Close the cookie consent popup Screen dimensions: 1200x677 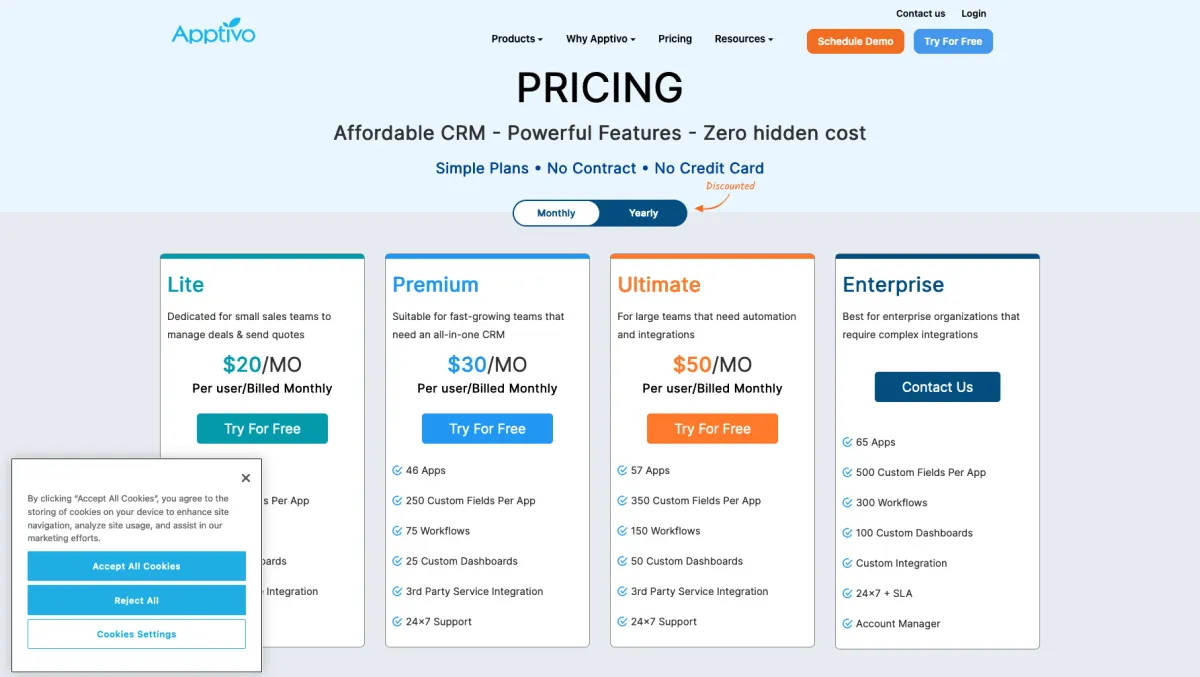tap(246, 478)
